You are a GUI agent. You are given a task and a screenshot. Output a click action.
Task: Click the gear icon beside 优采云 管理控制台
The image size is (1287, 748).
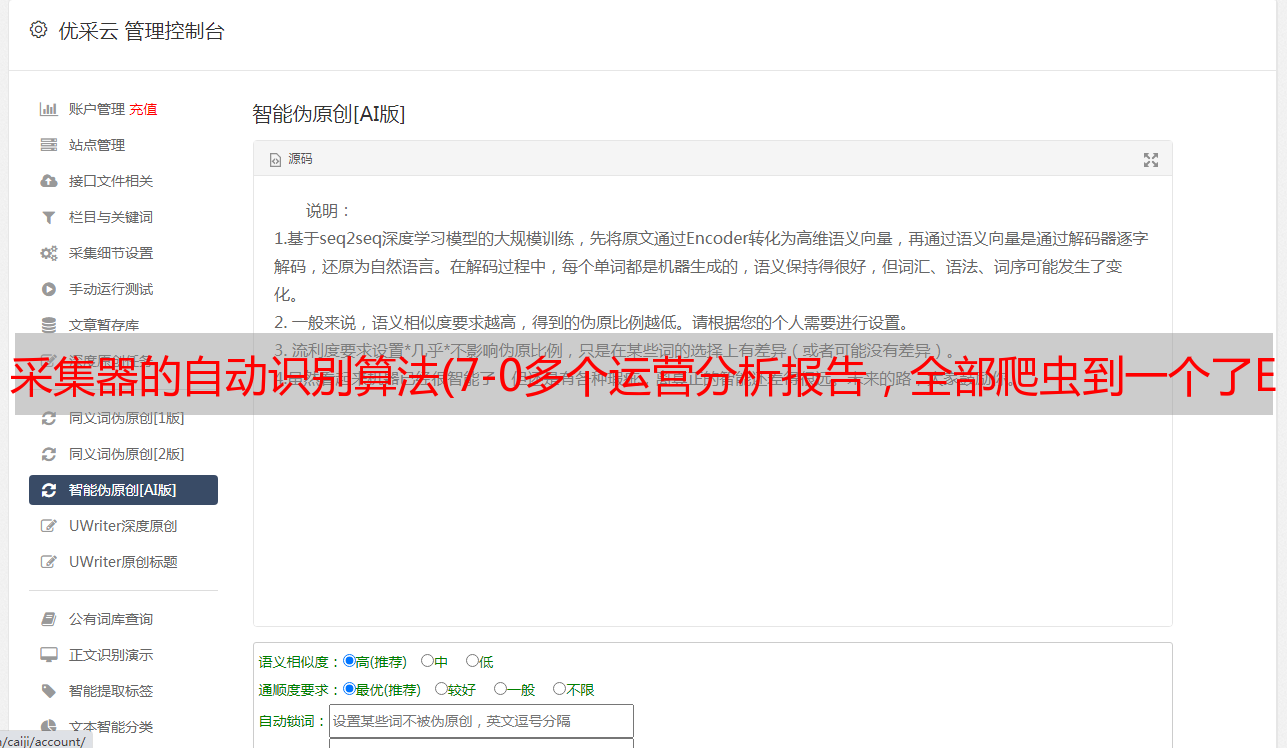pyautogui.click(x=38, y=30)
